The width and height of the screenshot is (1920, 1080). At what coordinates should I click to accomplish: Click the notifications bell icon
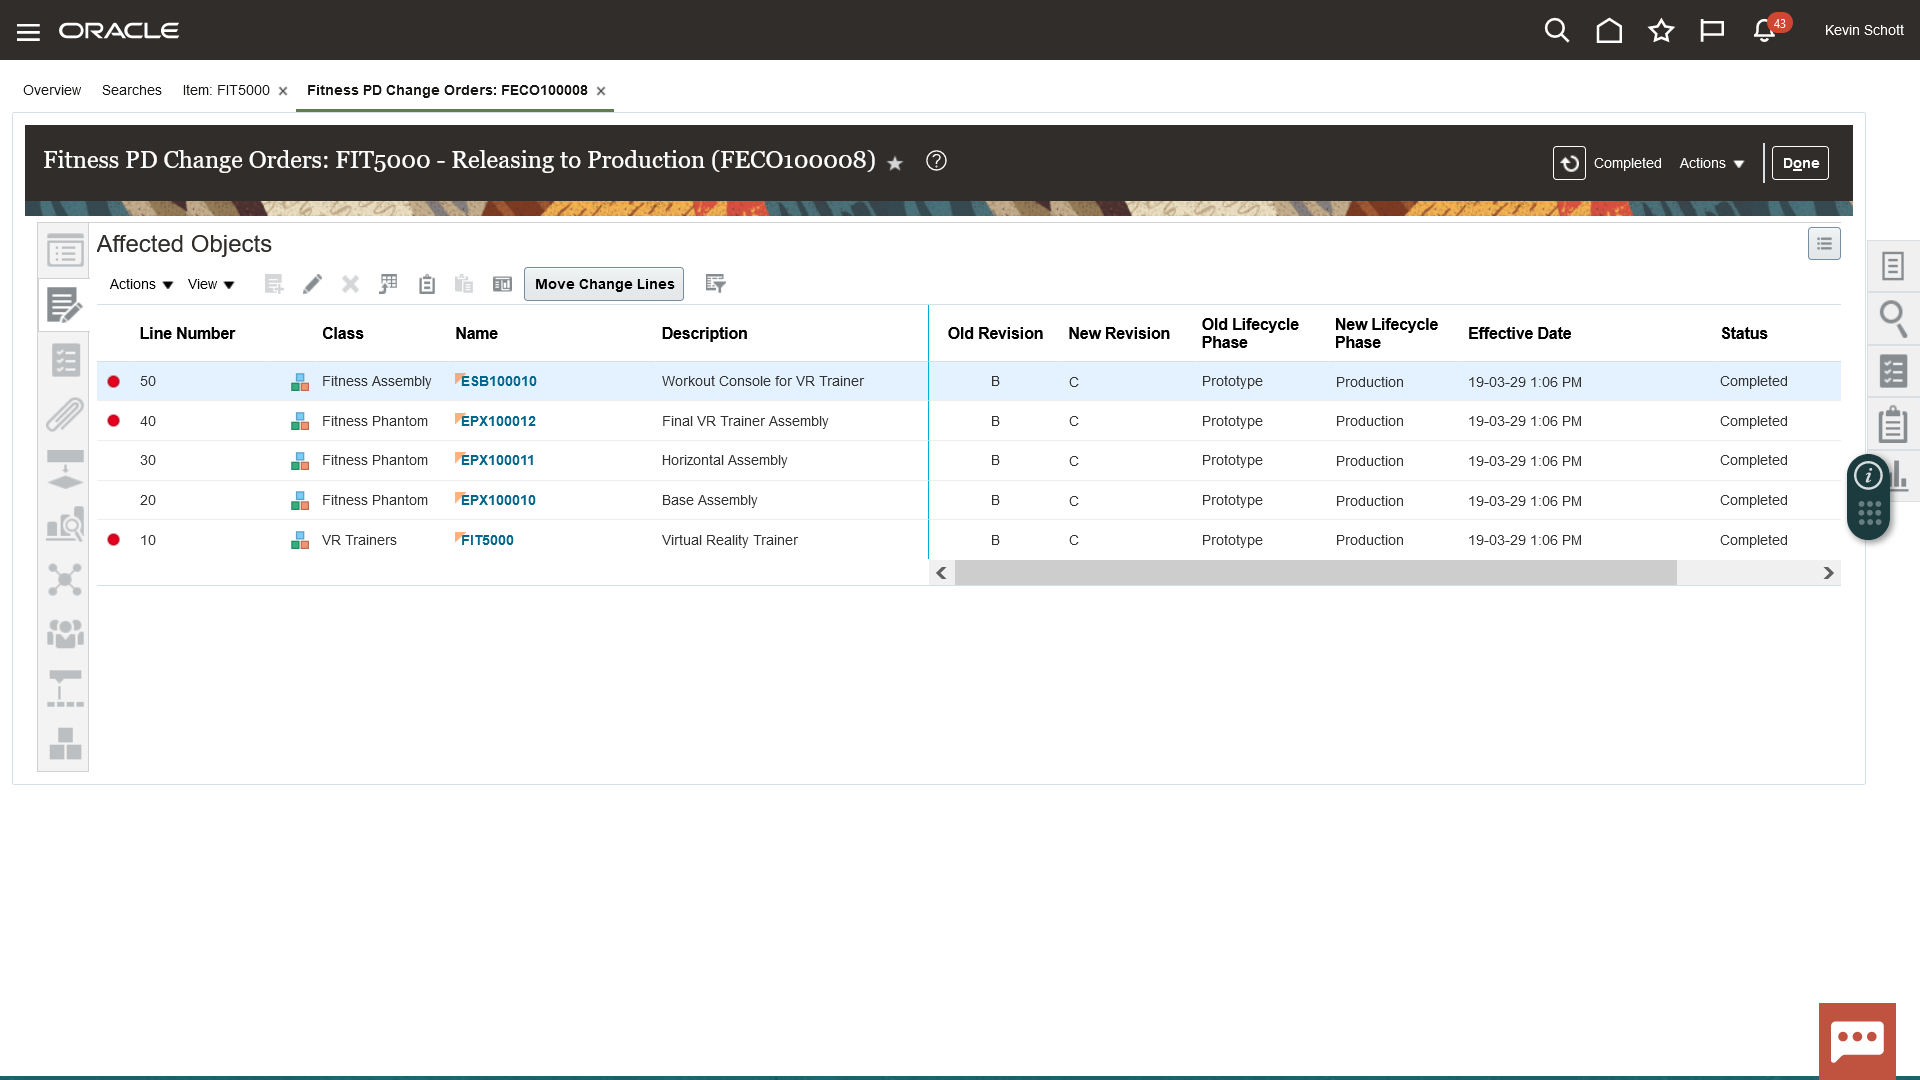(x=1764, y=31)
